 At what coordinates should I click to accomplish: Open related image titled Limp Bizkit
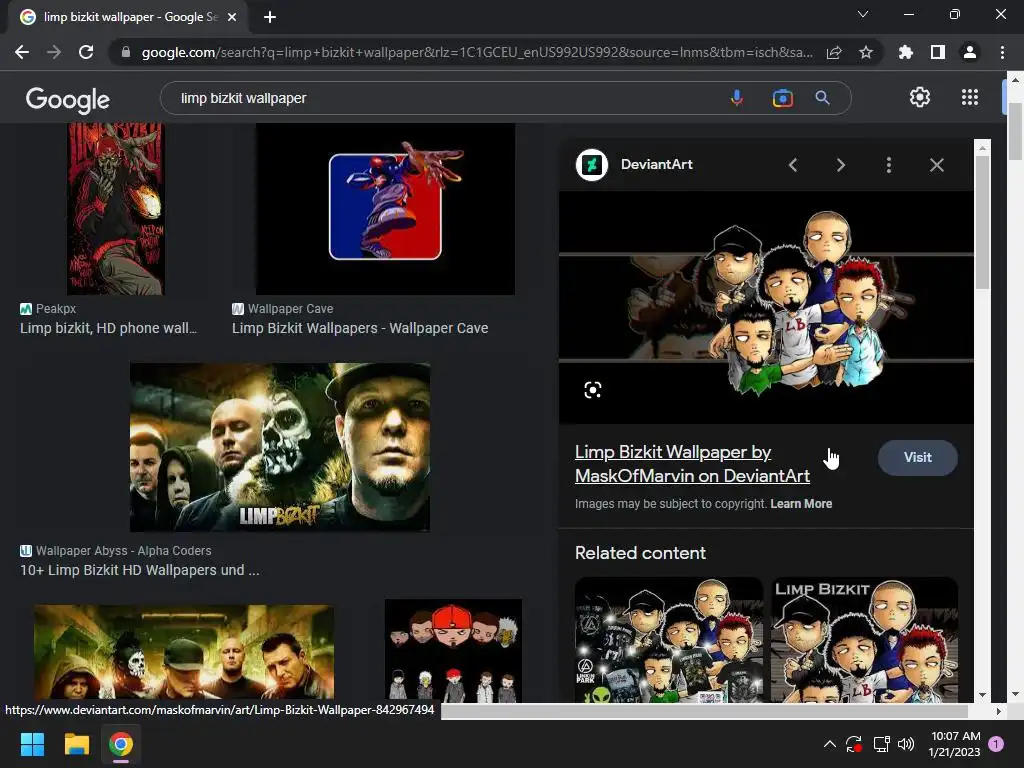tap(865, 640)
